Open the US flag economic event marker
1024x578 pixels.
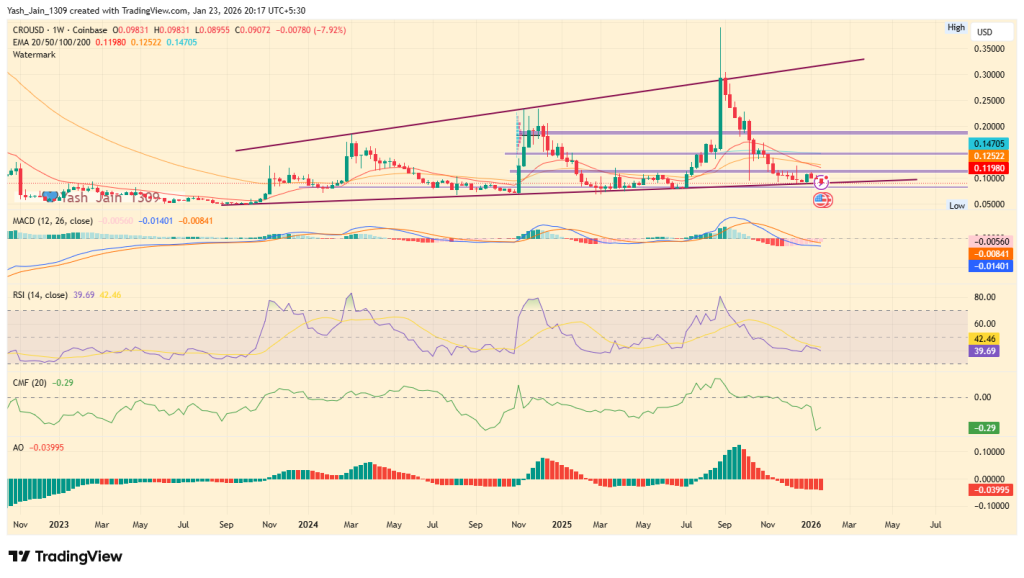(x=823, y=200)
